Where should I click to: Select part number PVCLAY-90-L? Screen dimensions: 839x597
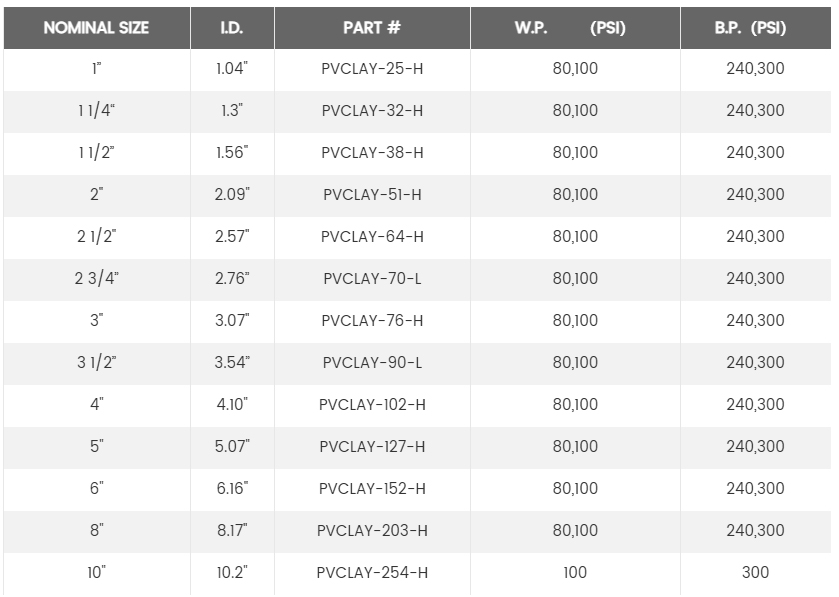click(372, 363)
